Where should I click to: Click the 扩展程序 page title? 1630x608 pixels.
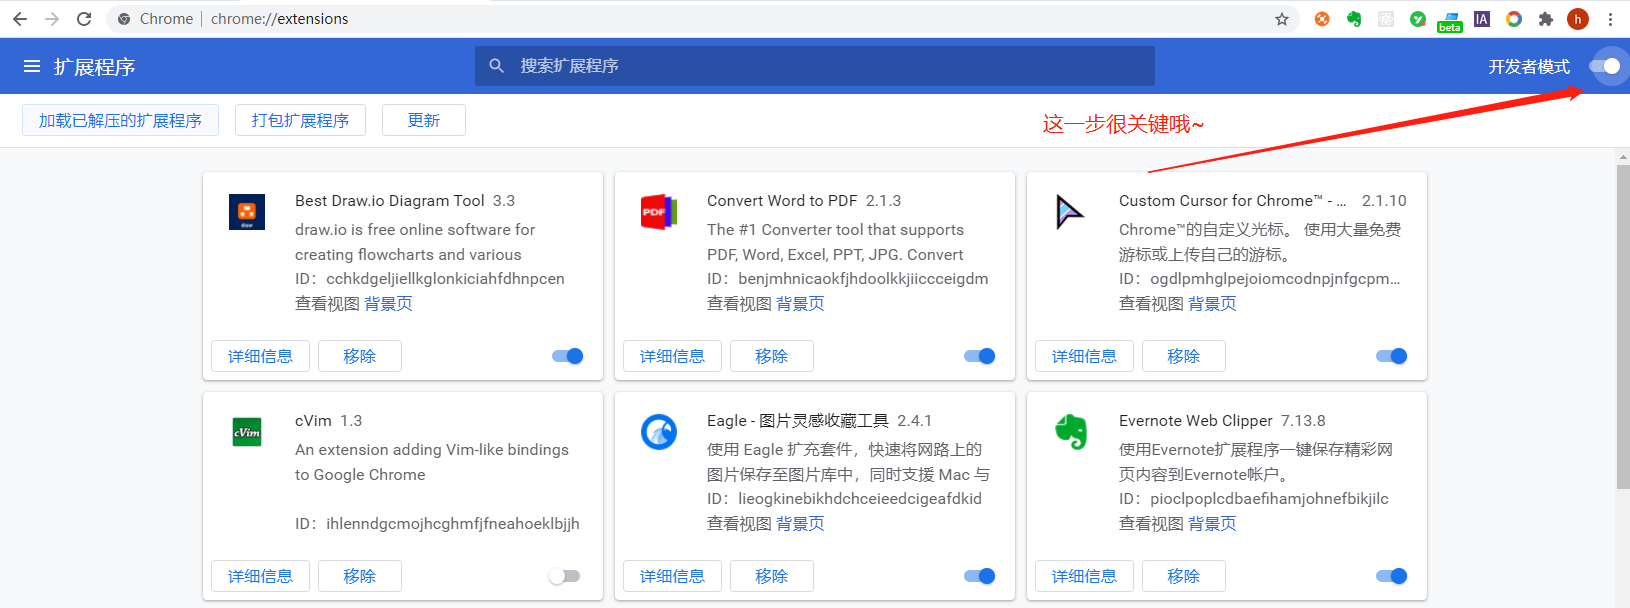pos(94,67)
